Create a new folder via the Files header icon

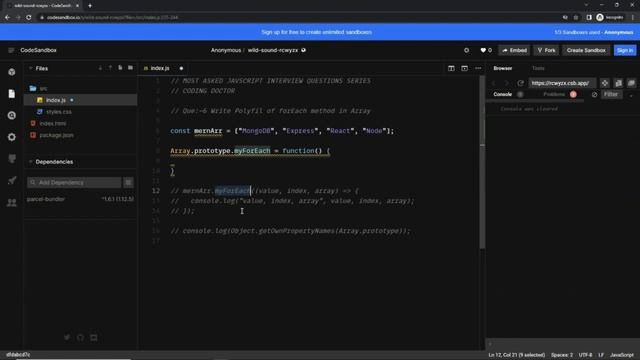click(130, 68)
